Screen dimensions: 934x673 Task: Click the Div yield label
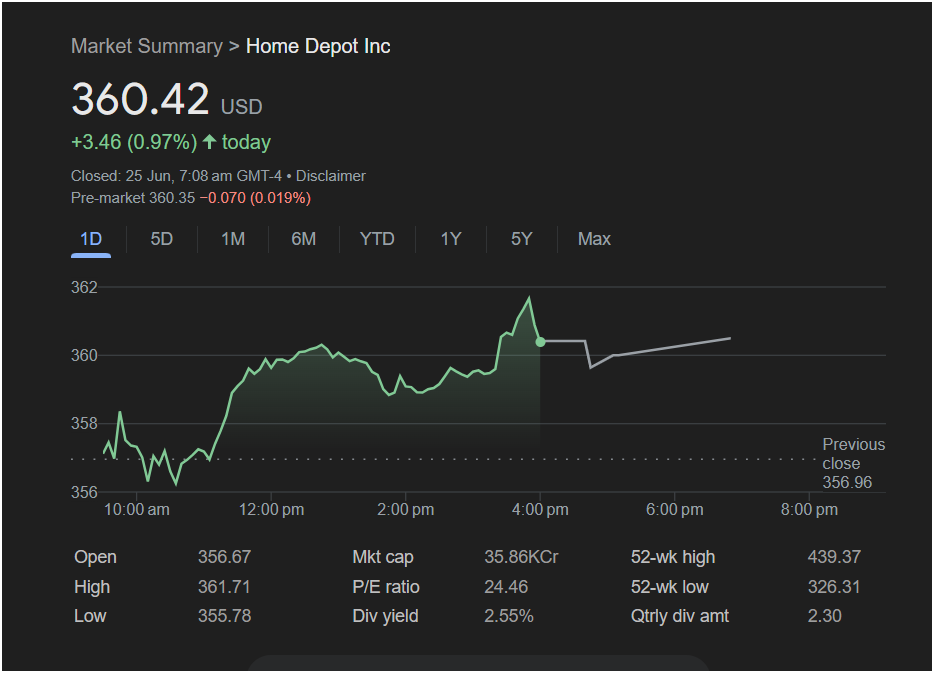(385, 616)
